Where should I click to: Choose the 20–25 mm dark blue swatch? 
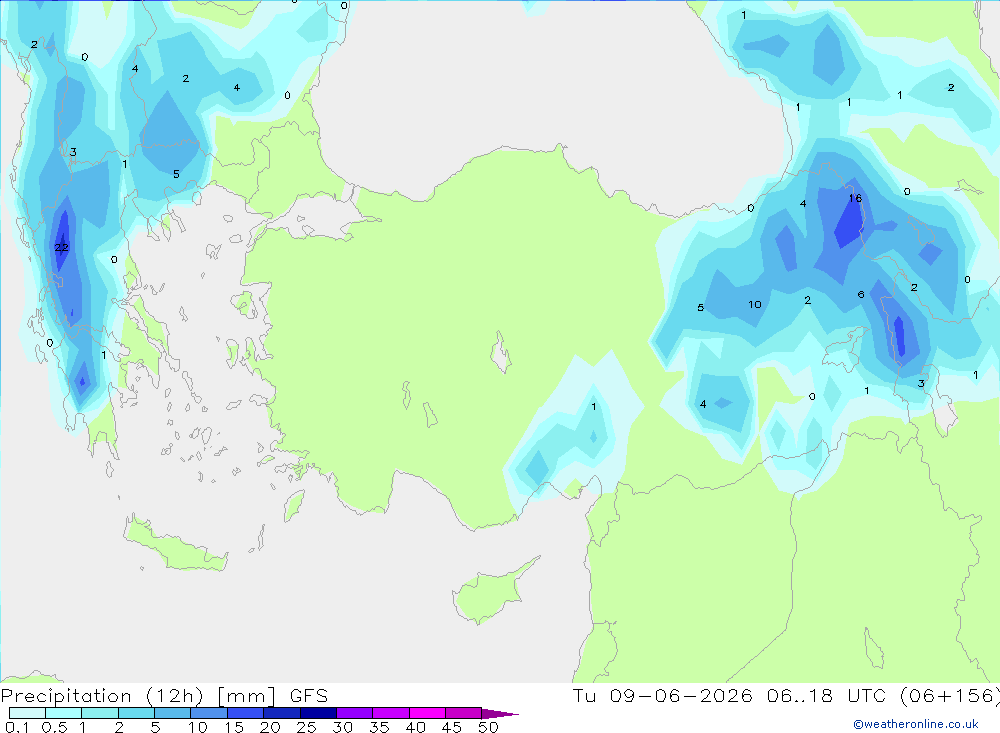click(x=282, y=713)
